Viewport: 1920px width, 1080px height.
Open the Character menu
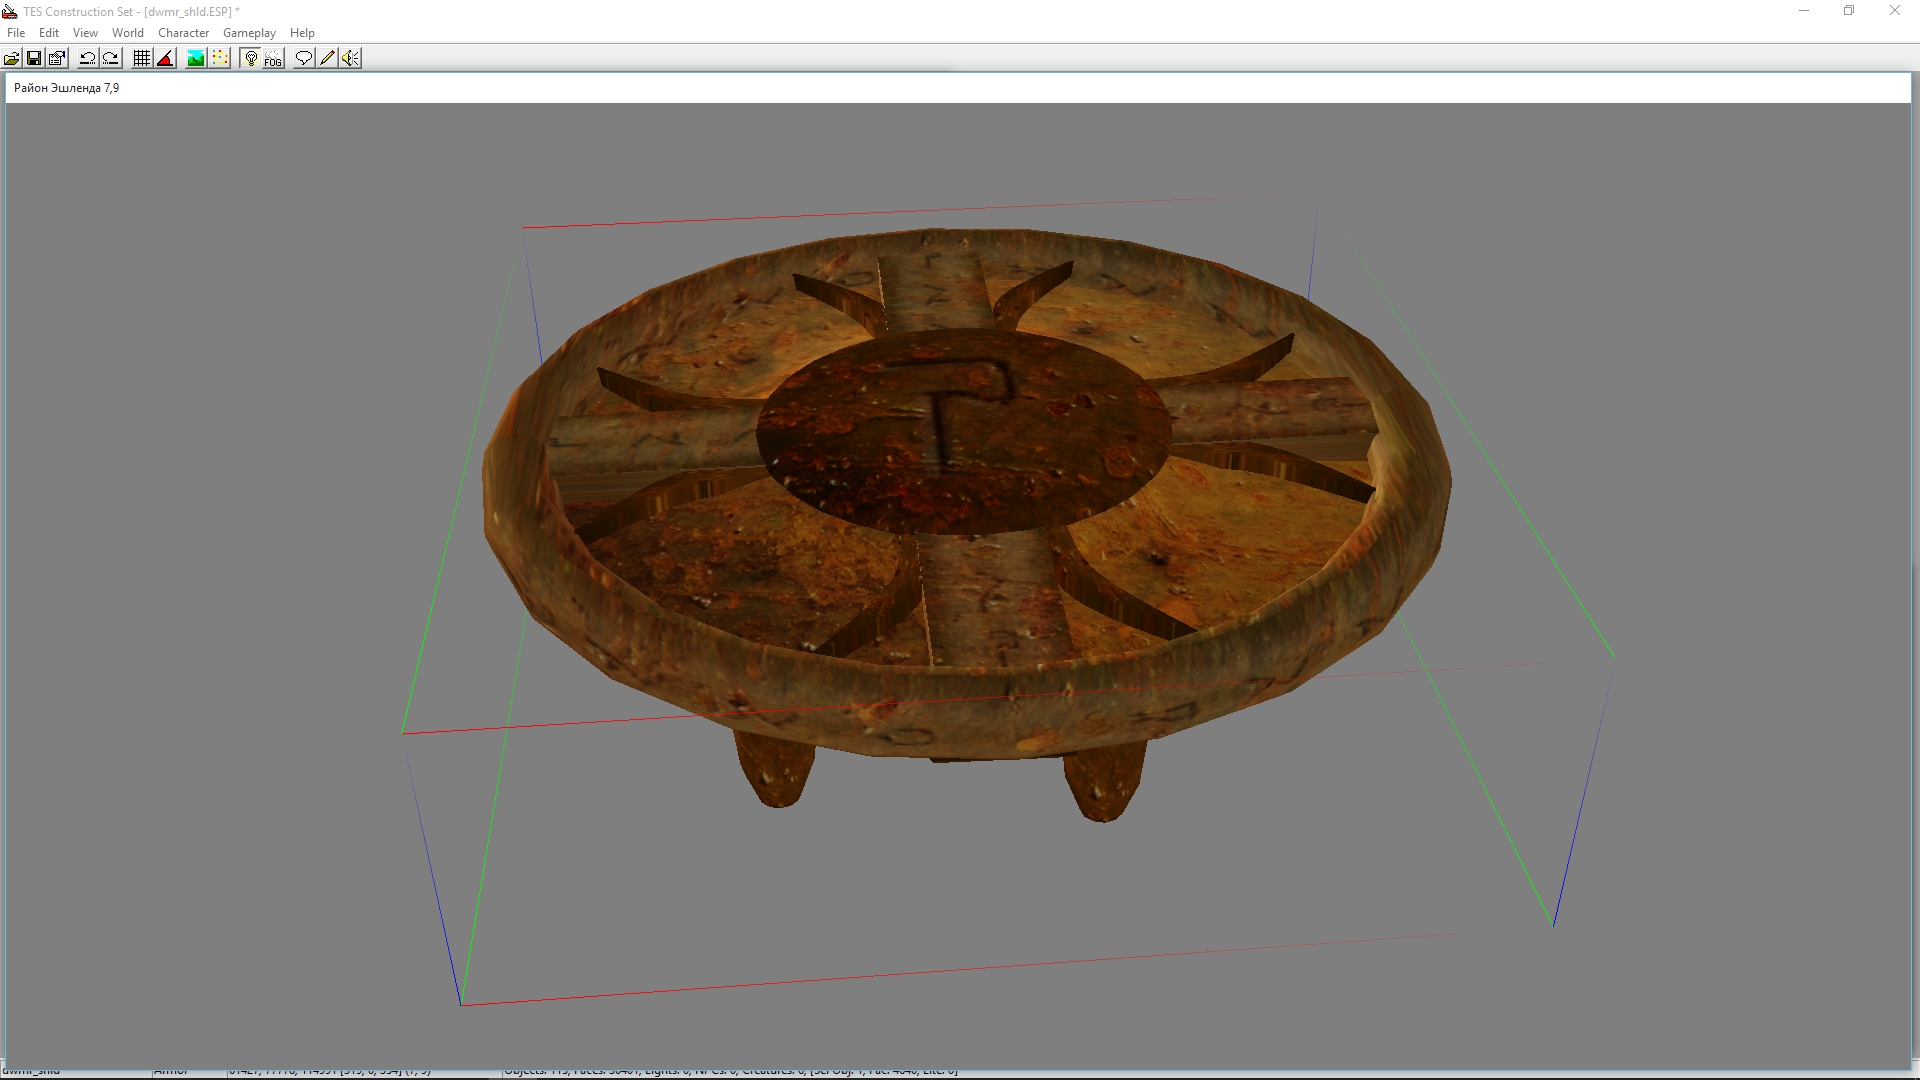coord(183,33)
